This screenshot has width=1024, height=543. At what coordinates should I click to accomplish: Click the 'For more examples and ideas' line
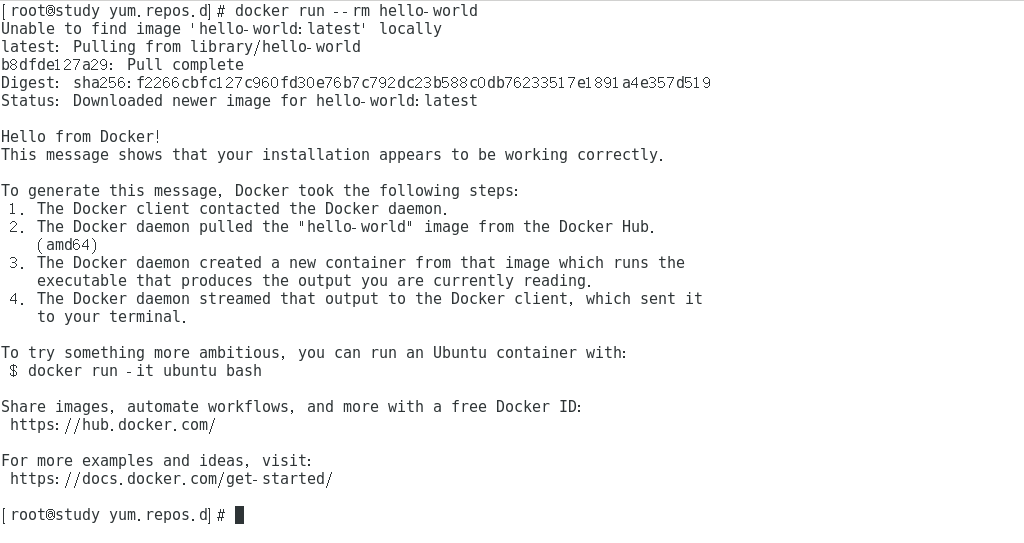(x=157, y=461)
